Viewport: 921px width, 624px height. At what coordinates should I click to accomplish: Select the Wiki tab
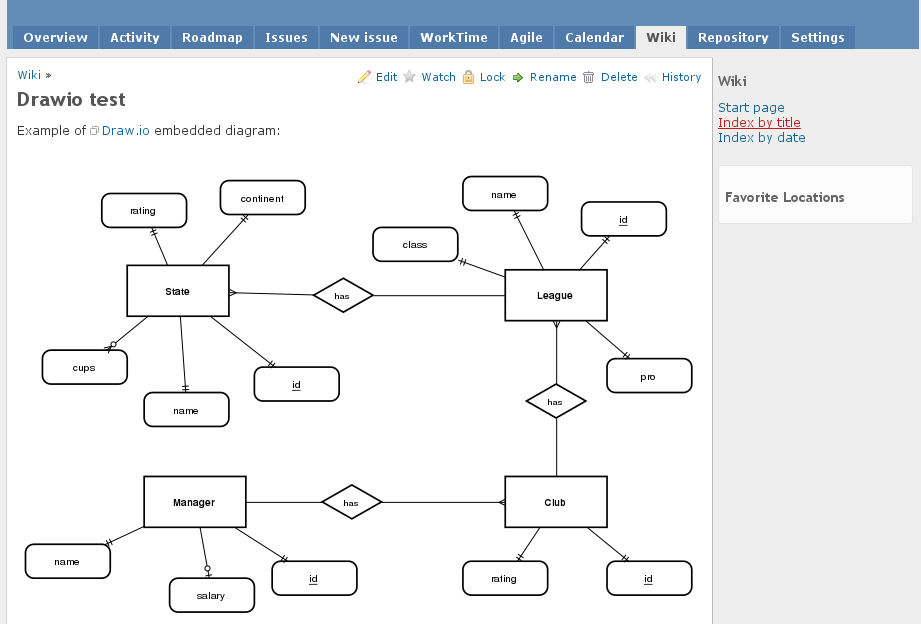[x=661, y=38]
